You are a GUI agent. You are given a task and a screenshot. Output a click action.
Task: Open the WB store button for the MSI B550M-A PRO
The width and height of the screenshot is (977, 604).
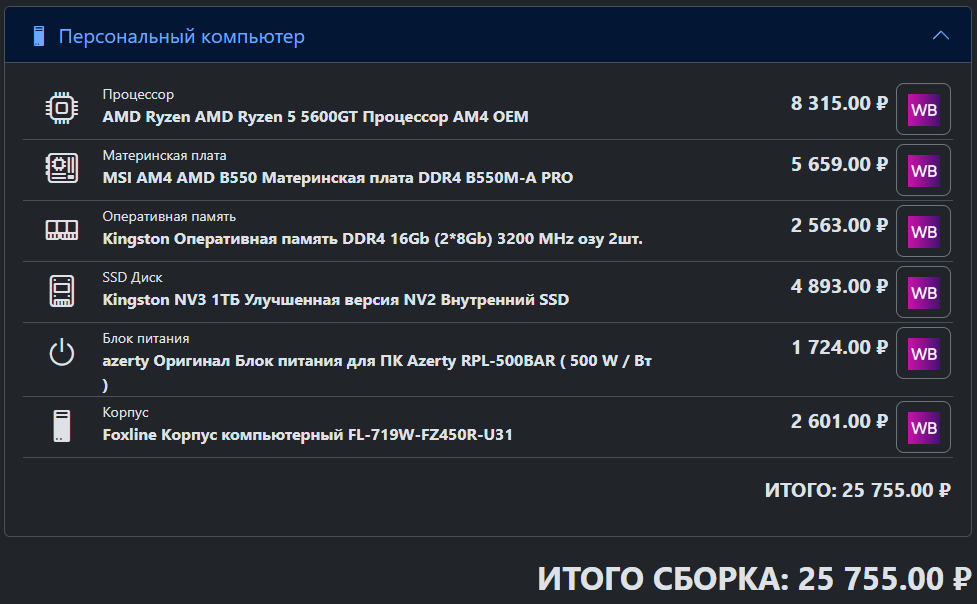(x=923, y=170)
